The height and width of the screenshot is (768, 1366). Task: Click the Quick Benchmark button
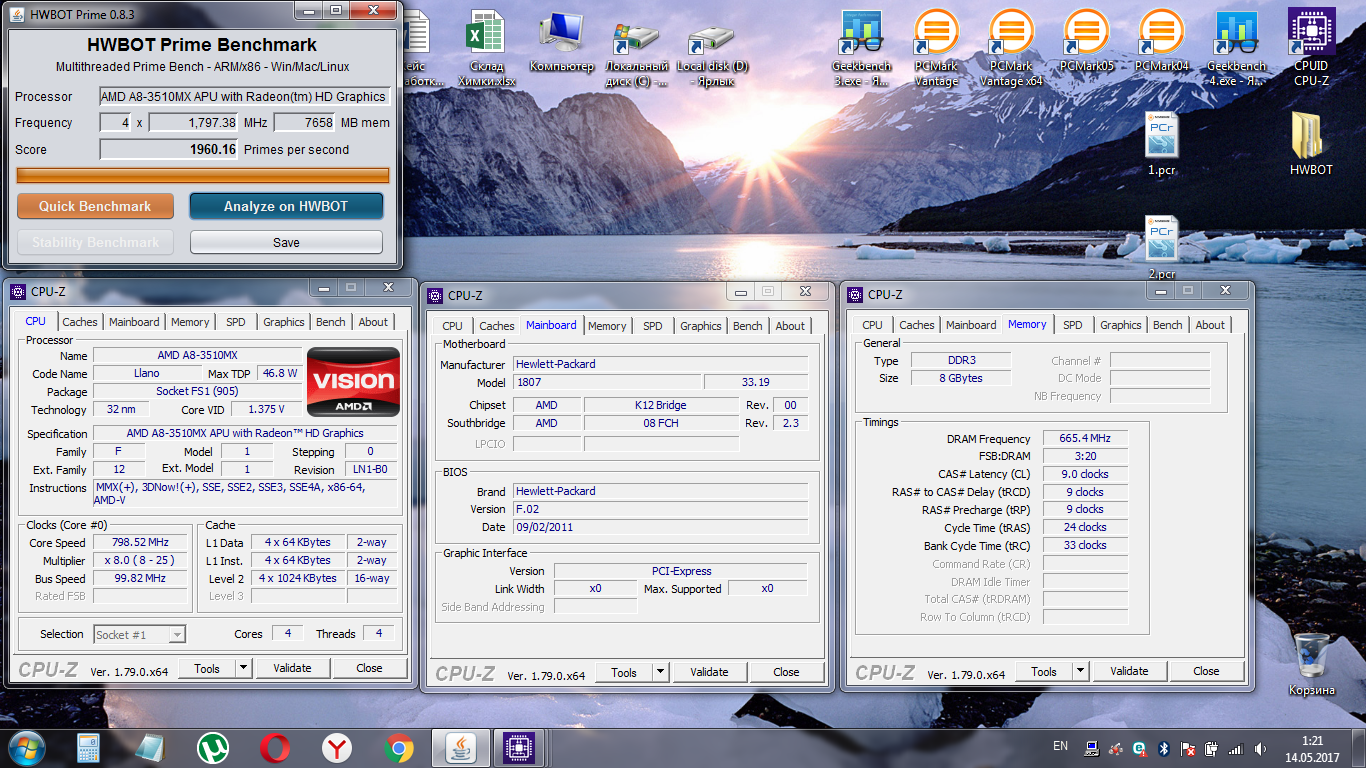pos(95,206)
